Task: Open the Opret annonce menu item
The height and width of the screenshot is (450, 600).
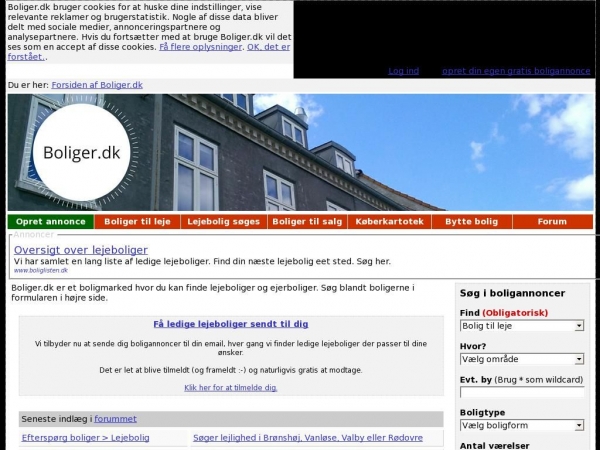Action: coord(51,222)
